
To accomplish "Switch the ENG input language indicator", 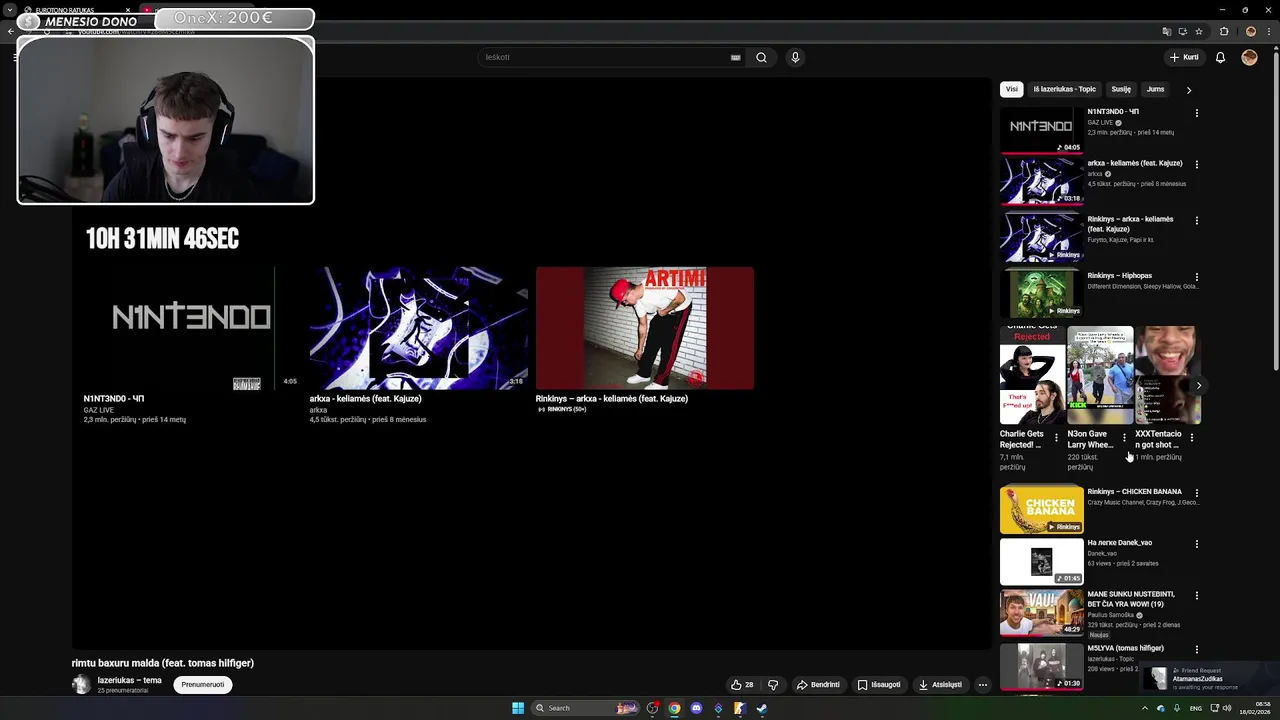I will pyautogui.click(x=1196, y=708).
